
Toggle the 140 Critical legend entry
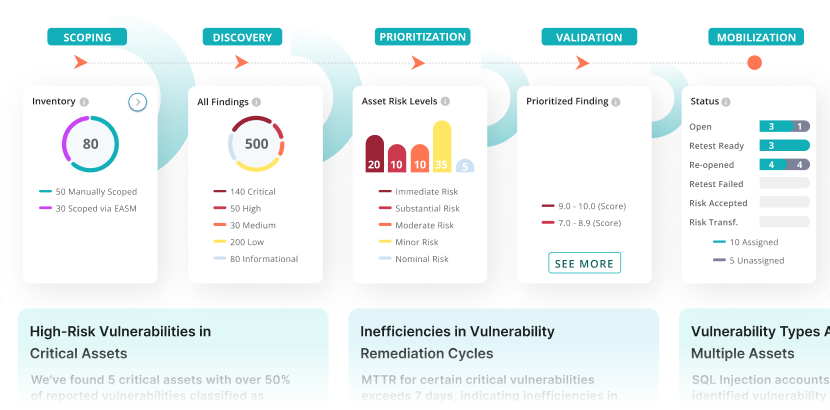(x=245, y=192)
